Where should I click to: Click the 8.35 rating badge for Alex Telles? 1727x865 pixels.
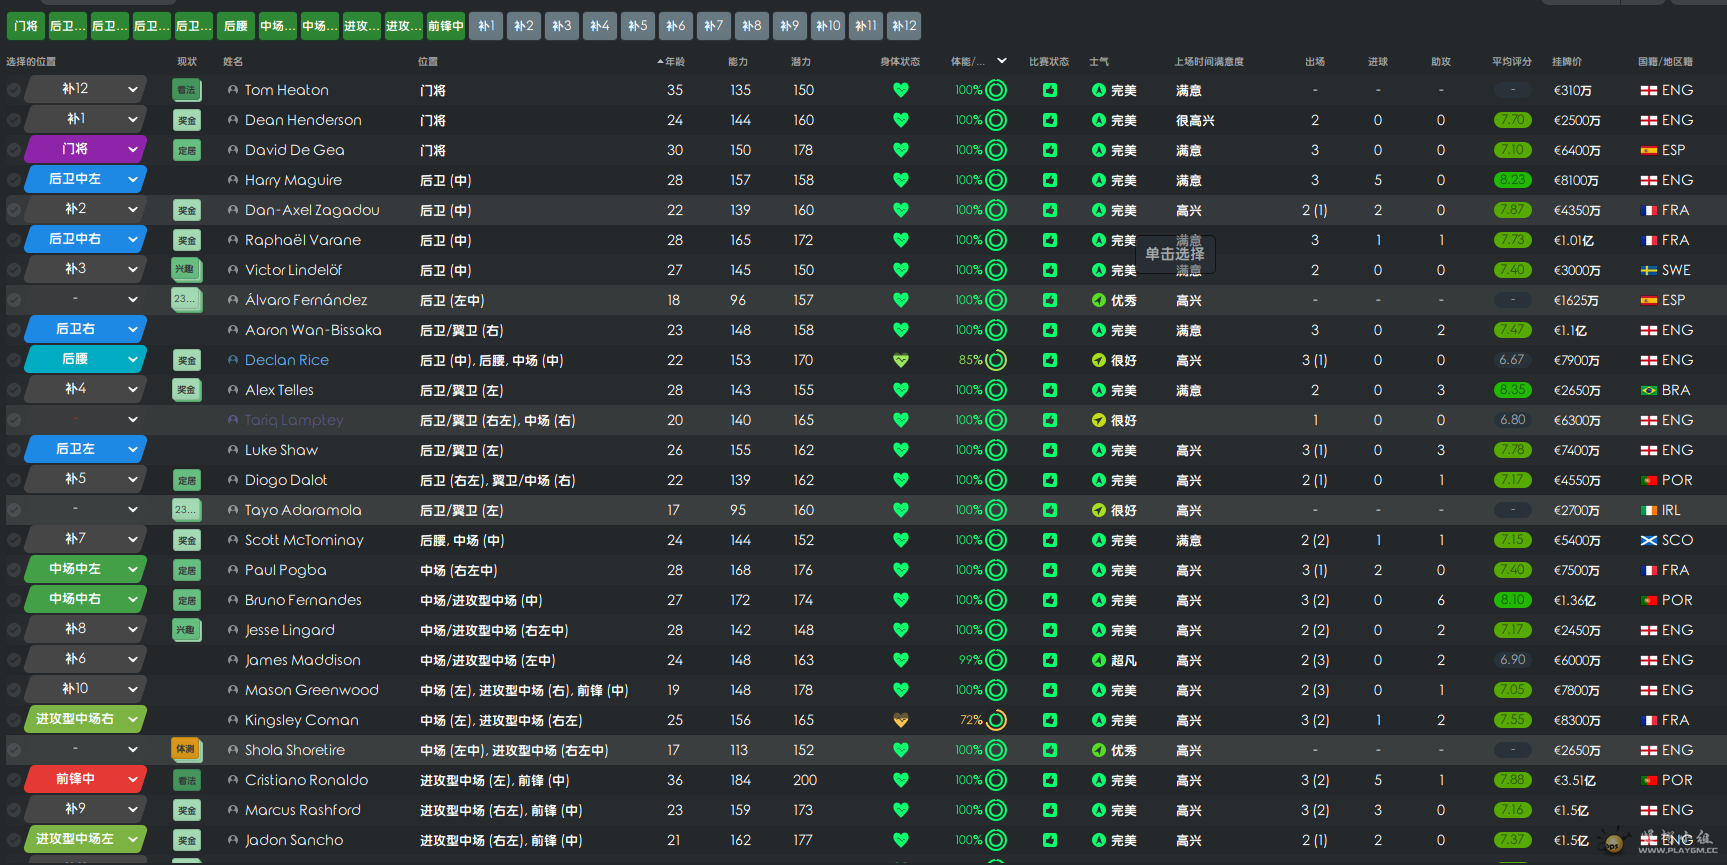tap(1512, 390)
